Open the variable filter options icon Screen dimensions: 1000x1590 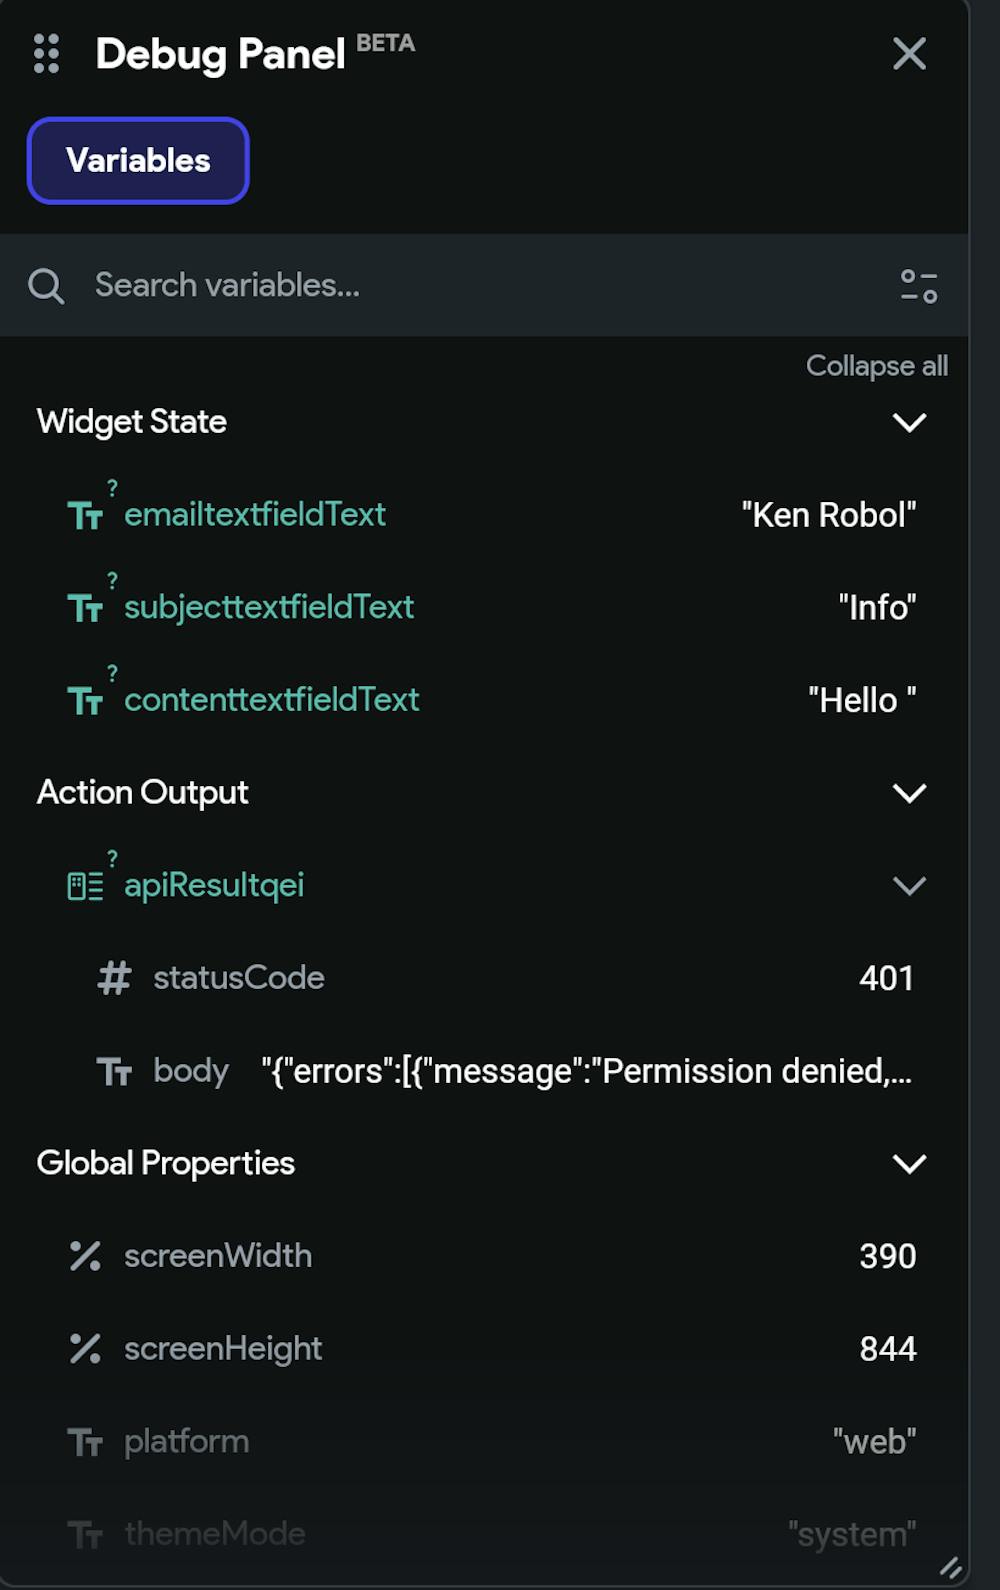pos(918,286)
